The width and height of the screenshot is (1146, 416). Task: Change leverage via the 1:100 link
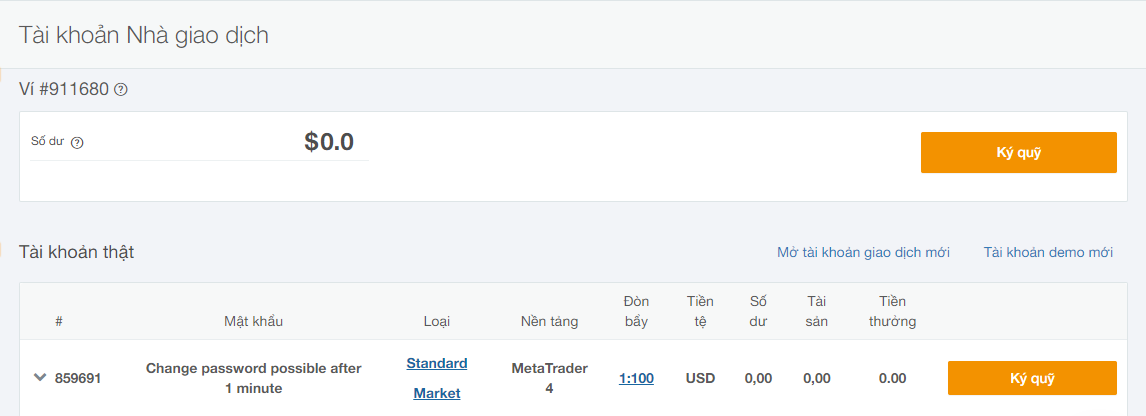click(637, 378)
